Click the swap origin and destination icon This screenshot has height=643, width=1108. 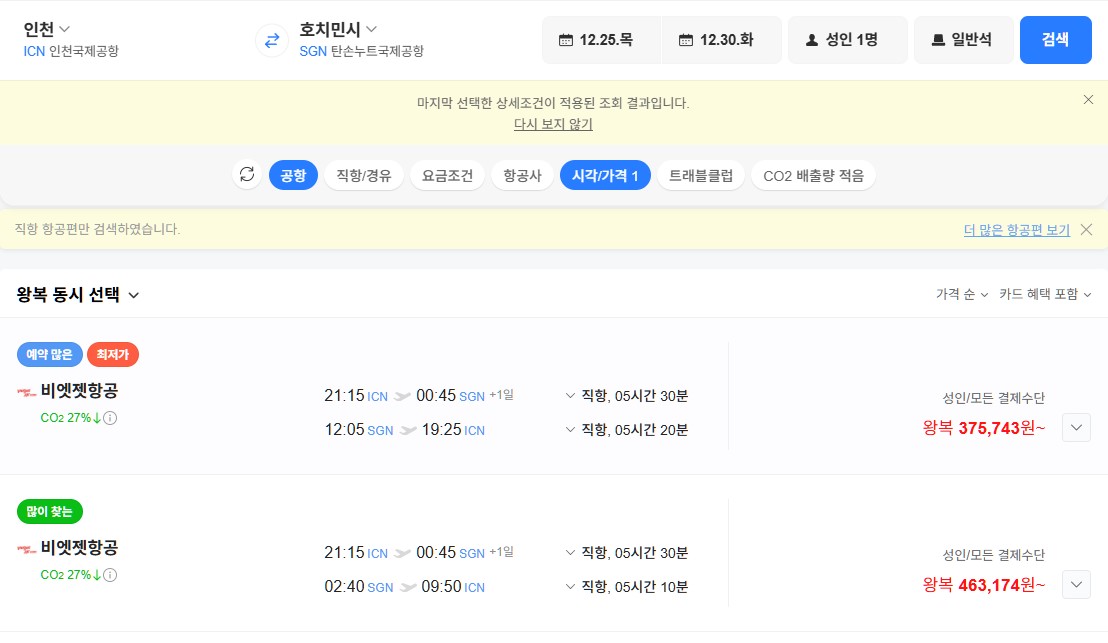pos(271,40)
